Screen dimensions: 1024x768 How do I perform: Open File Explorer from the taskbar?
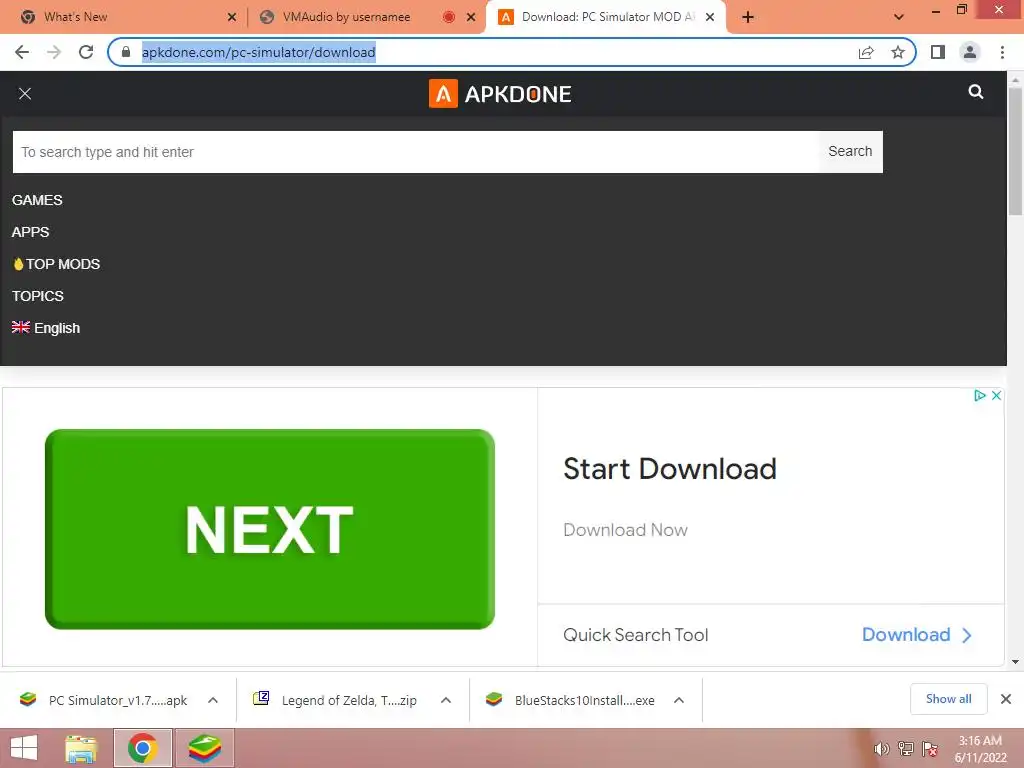[x=81, y=748]
